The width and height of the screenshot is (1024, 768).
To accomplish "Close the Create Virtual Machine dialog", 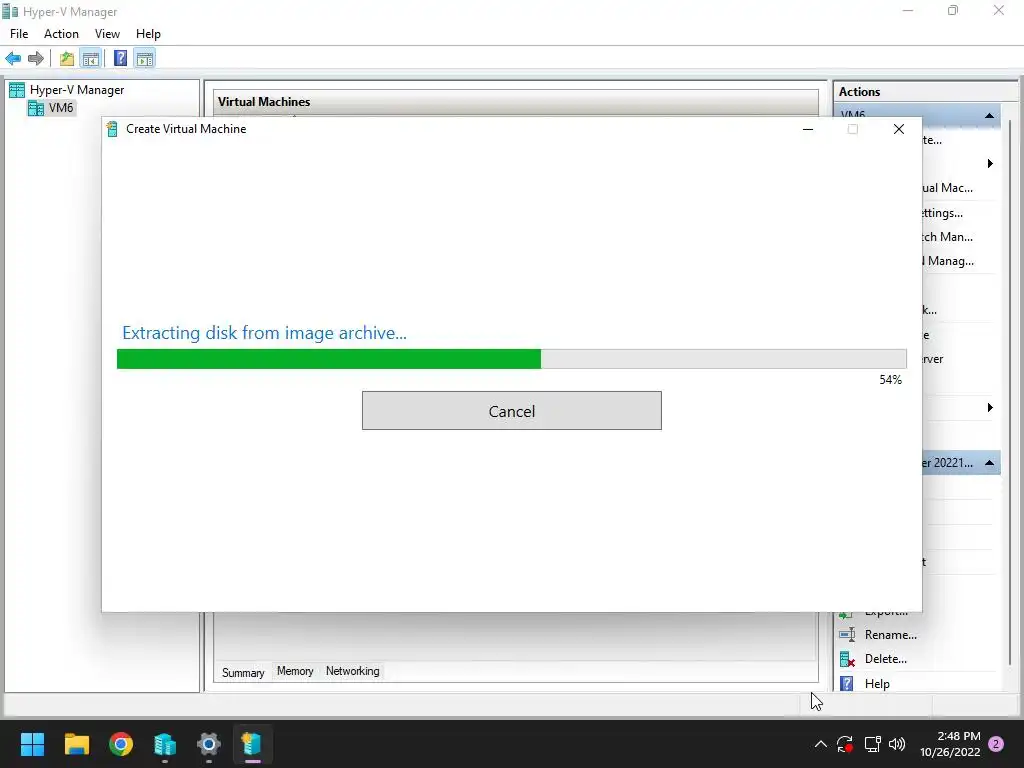I will click(899, 129).
